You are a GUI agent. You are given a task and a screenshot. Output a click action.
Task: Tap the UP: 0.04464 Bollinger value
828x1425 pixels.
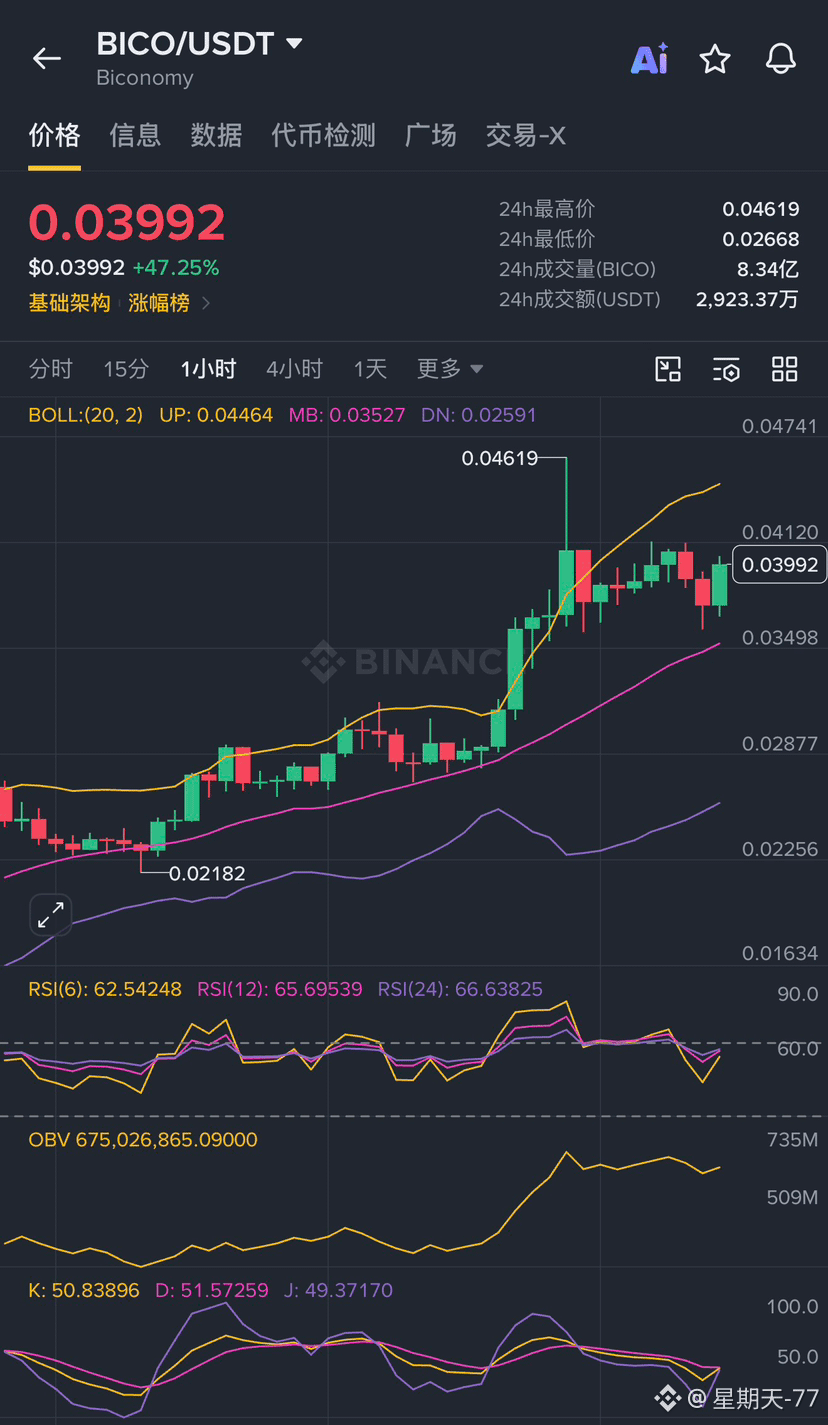click(x=216, y=414)
